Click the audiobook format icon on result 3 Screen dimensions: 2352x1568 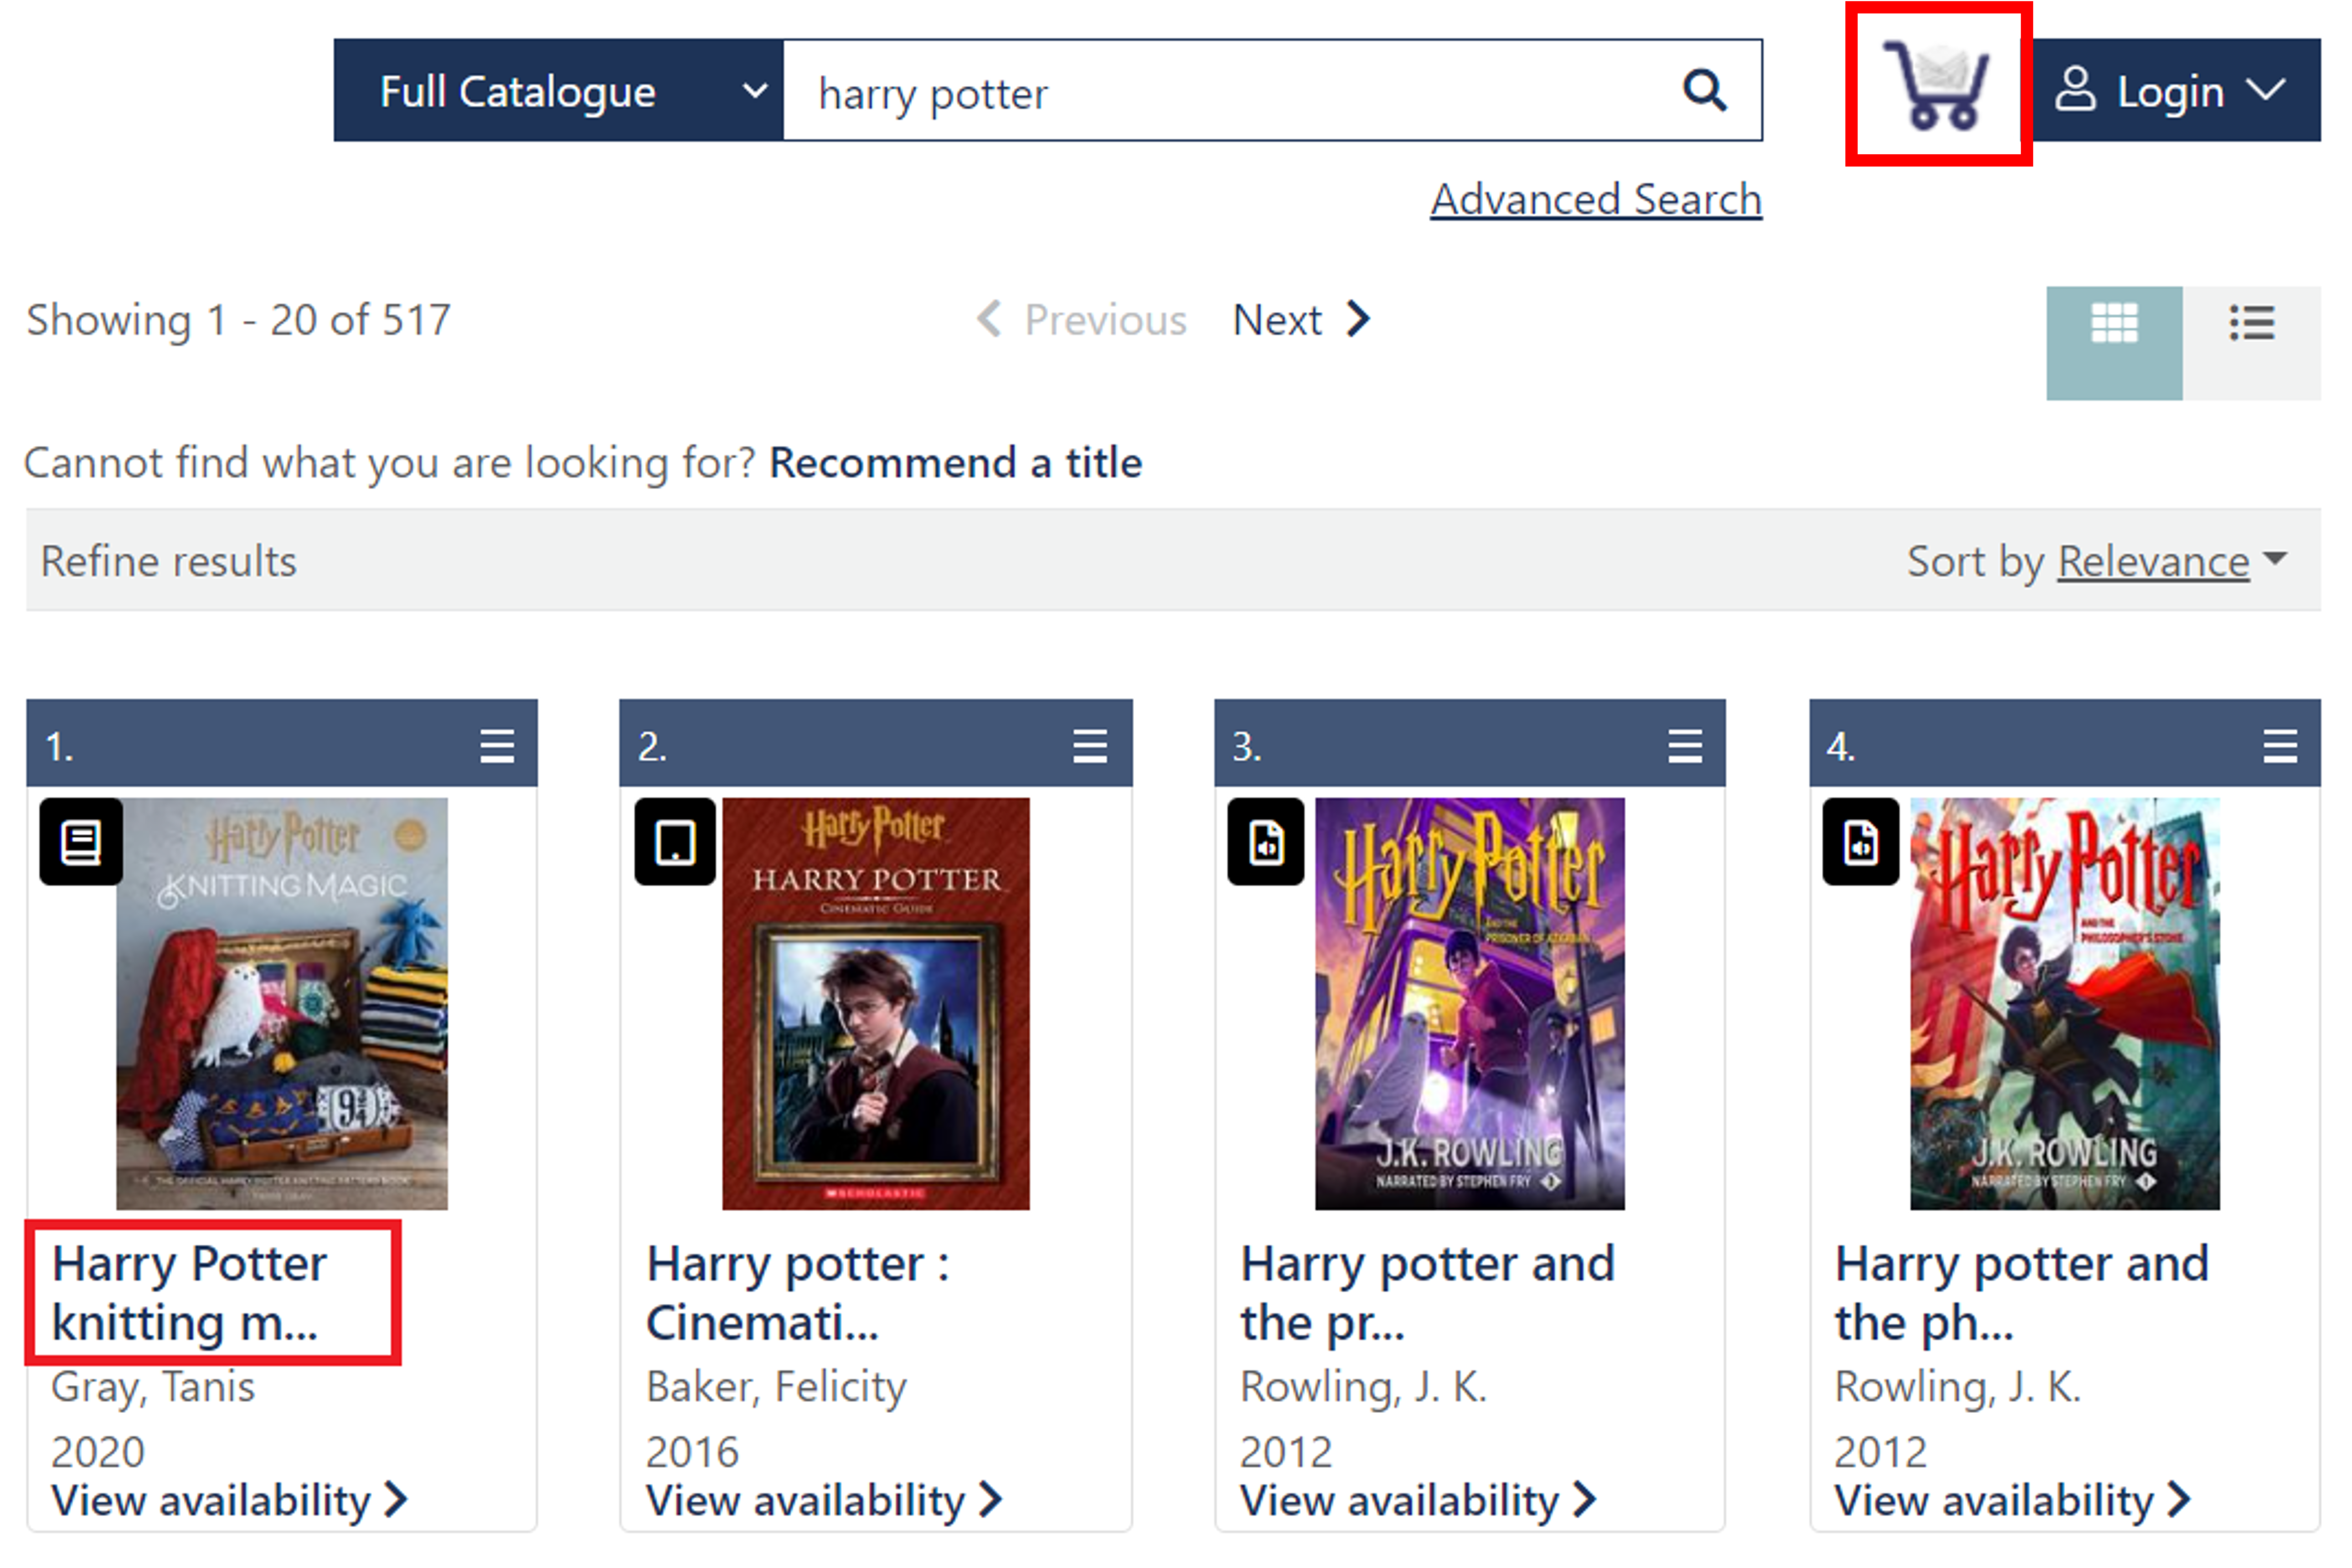(1265, 842)
